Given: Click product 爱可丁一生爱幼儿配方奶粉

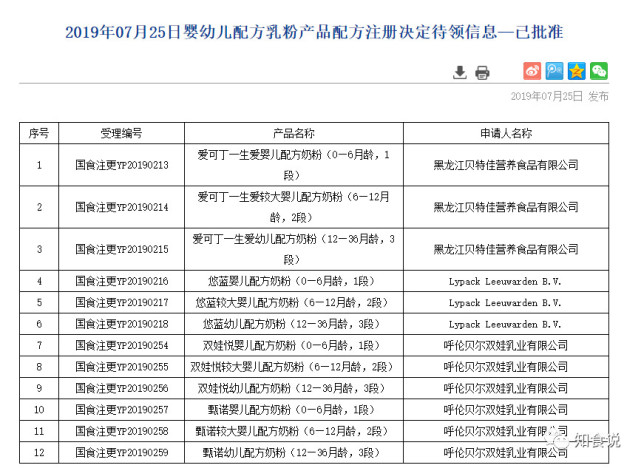Looking at the screenshot, I should tap(294, 249).
